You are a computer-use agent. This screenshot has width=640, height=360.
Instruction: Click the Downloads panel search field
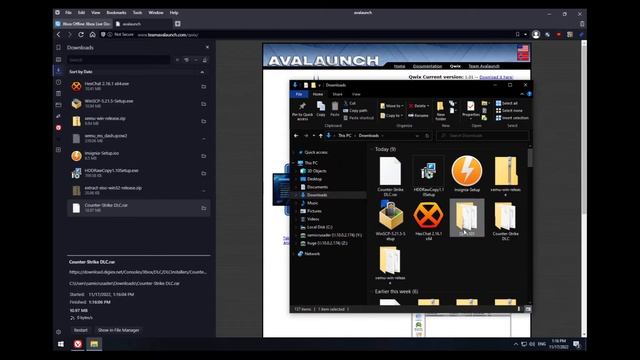(x=118, y=60)
